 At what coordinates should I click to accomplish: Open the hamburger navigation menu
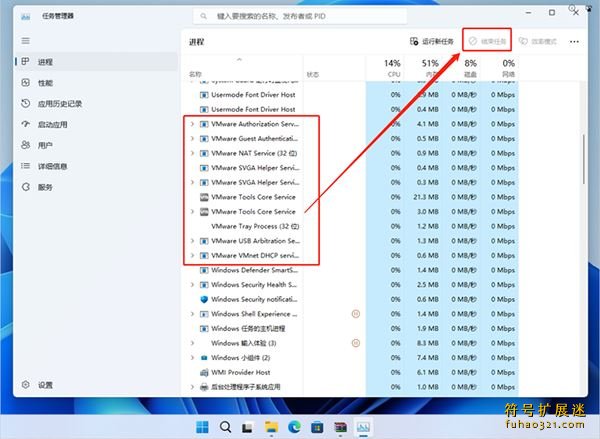click(26, 41)
